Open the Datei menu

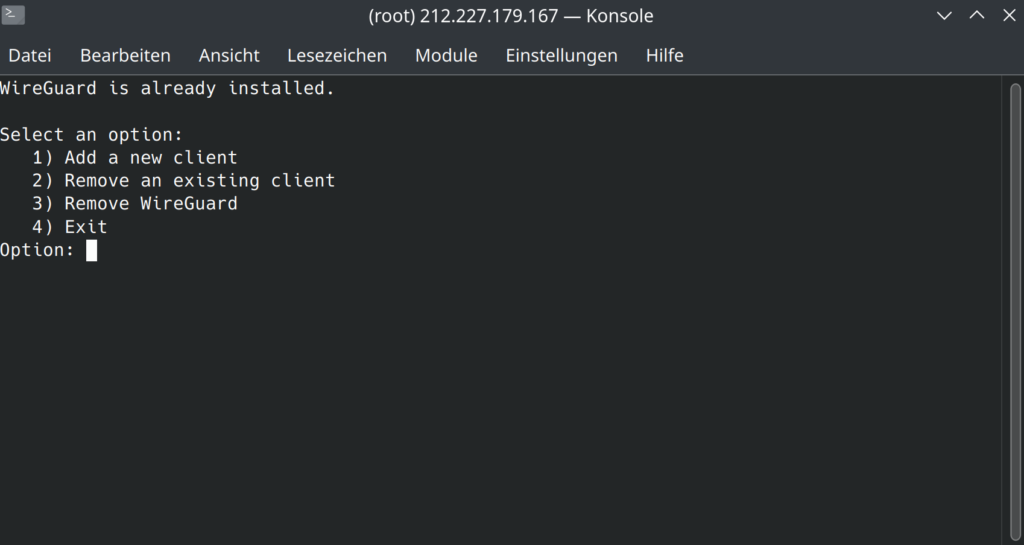point(30,55)
